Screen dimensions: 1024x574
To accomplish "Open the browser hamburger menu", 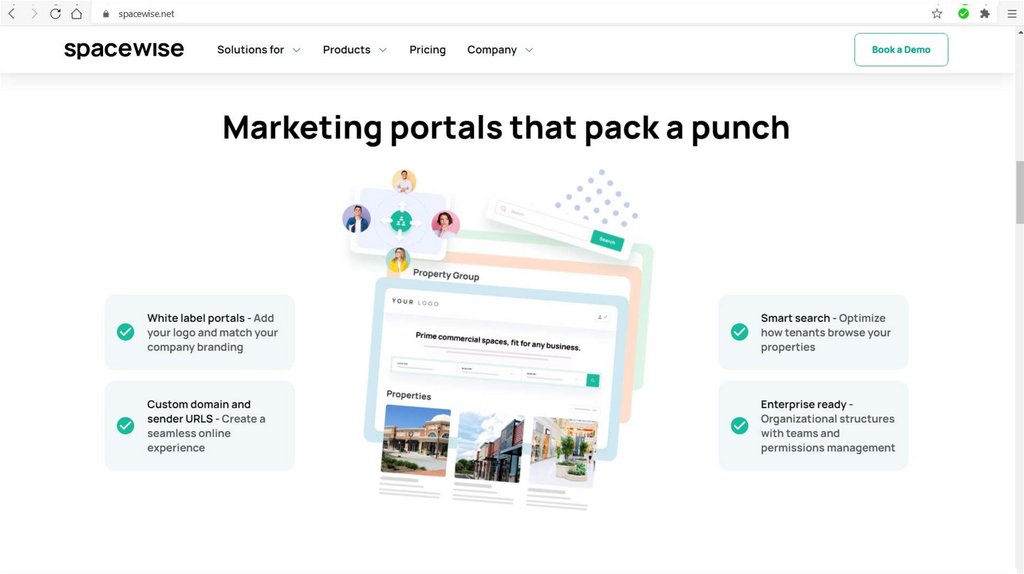I will click(1012, 13).
